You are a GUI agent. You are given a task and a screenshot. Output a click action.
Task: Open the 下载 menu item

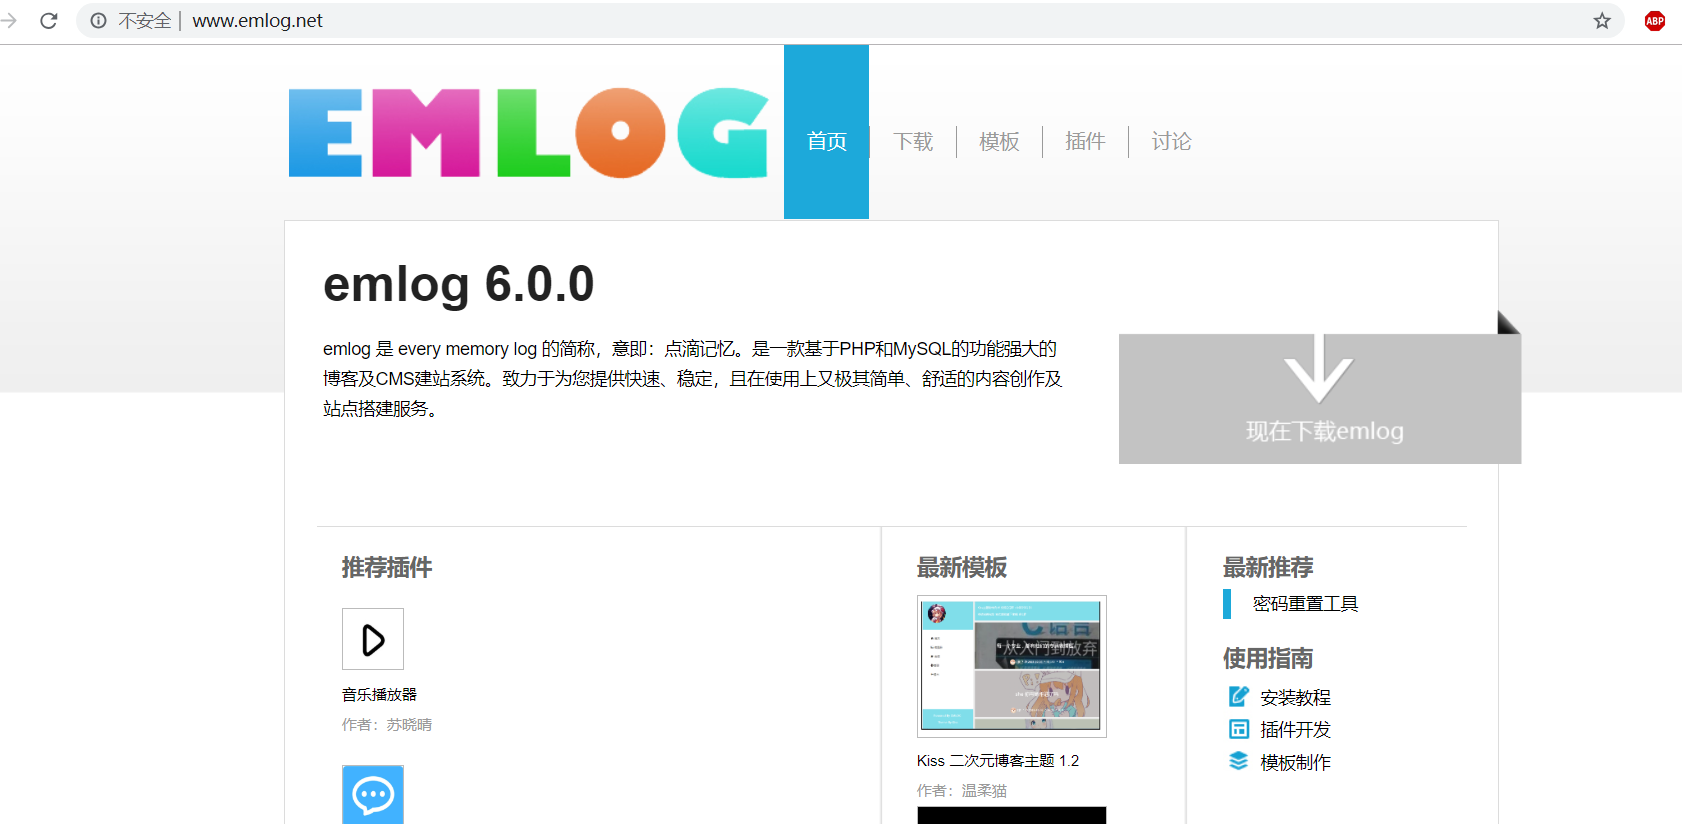pyautogui.click(x=913, y=142)
